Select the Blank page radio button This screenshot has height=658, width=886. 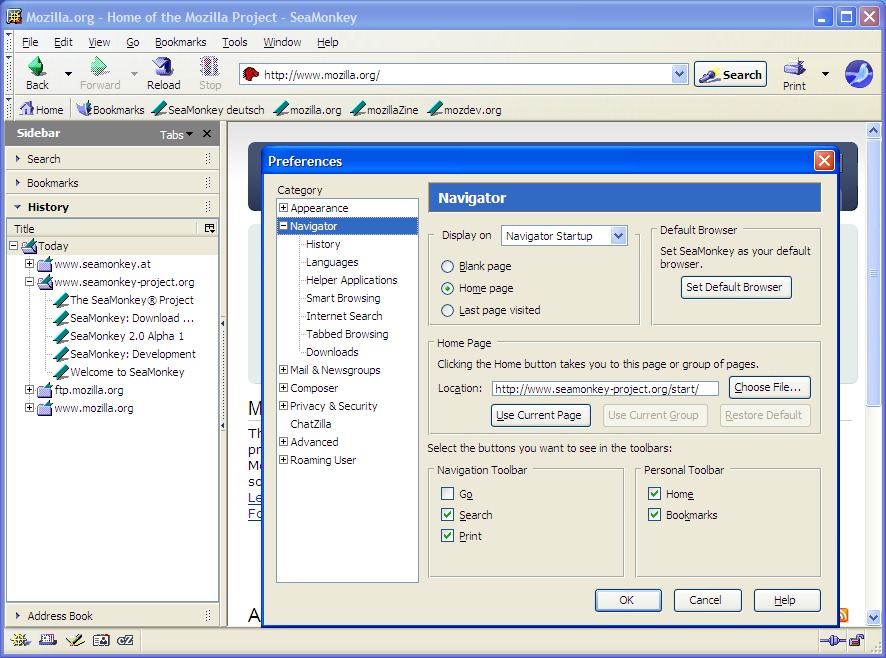(x=448, y=267)
